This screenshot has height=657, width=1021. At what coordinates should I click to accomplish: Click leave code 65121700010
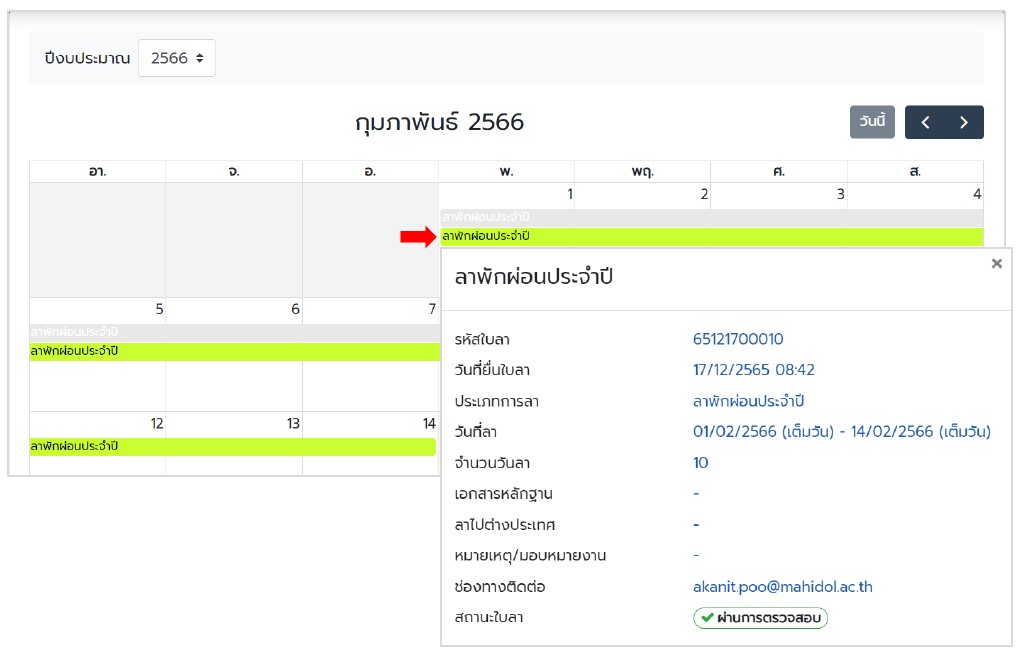(x=738, y=339)
